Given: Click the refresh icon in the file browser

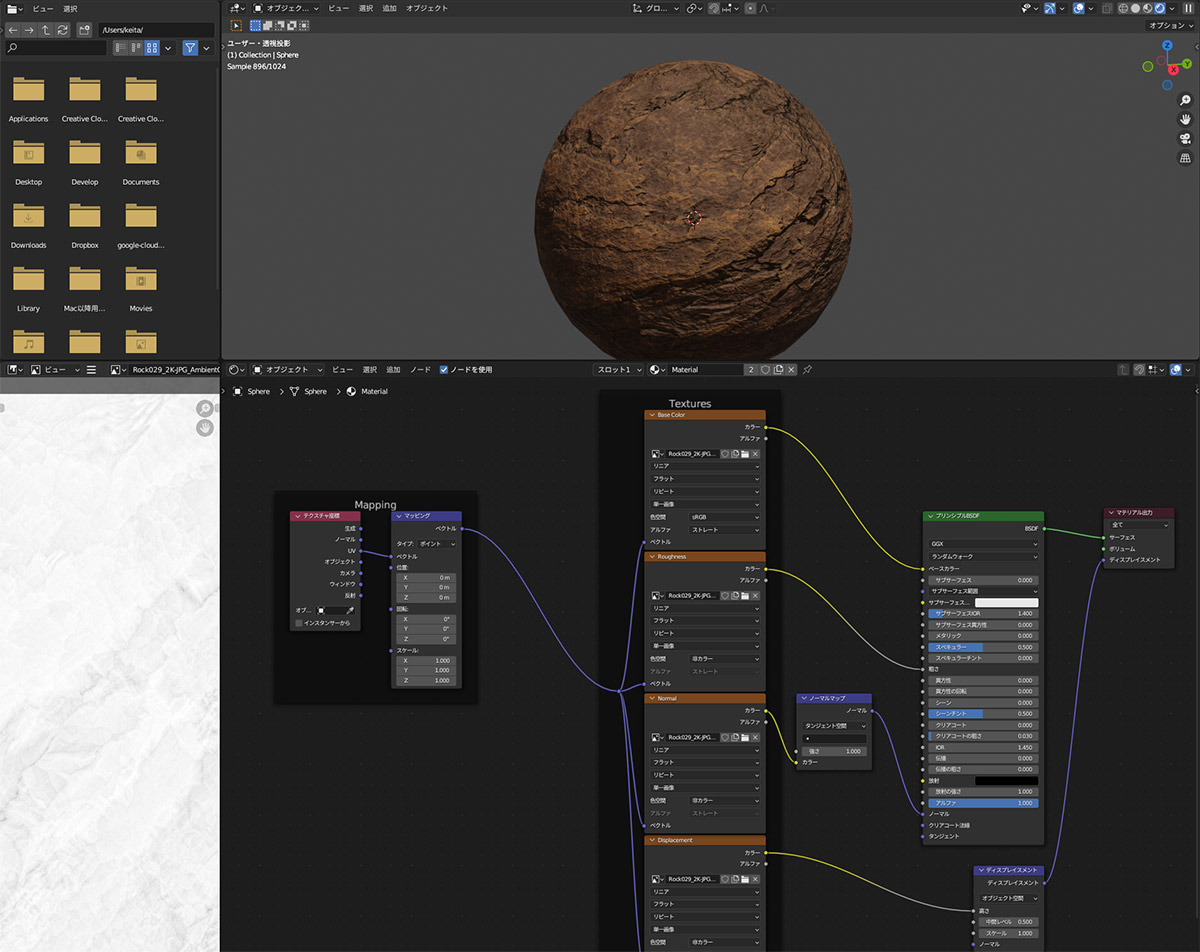Looking at the screenshot, I should point(63,30).
